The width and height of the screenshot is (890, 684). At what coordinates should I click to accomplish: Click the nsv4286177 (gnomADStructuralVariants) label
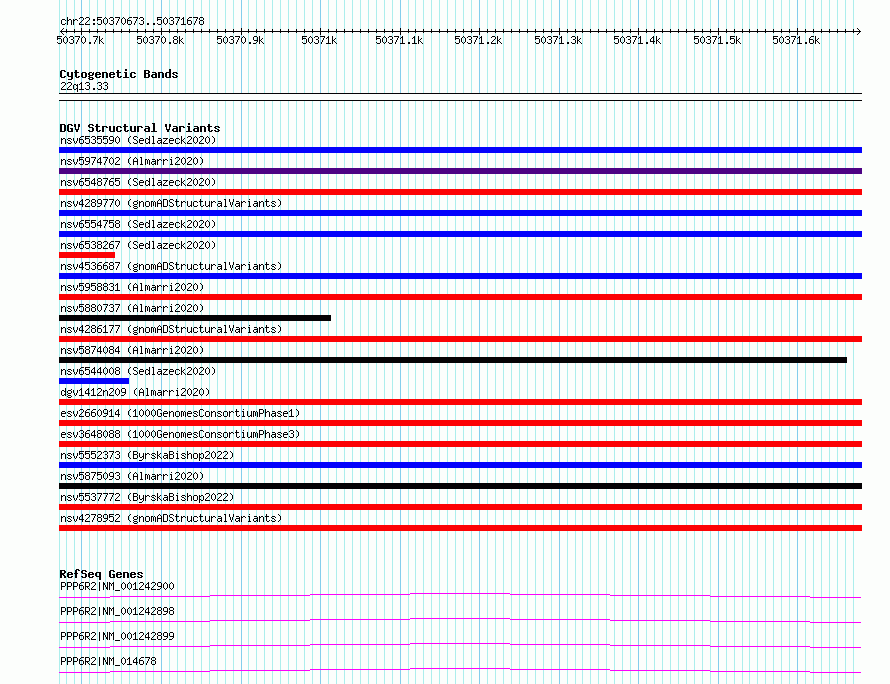171,329
